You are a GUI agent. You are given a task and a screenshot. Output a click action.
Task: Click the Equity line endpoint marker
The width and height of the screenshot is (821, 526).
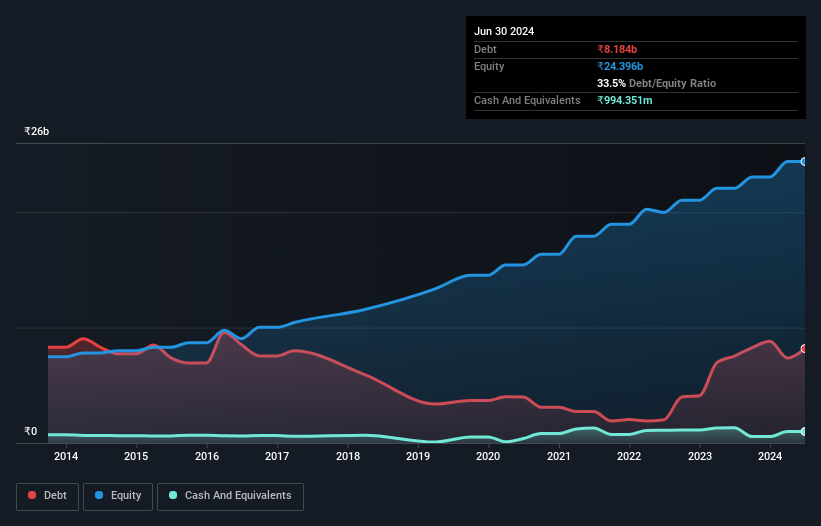(804, 162)
